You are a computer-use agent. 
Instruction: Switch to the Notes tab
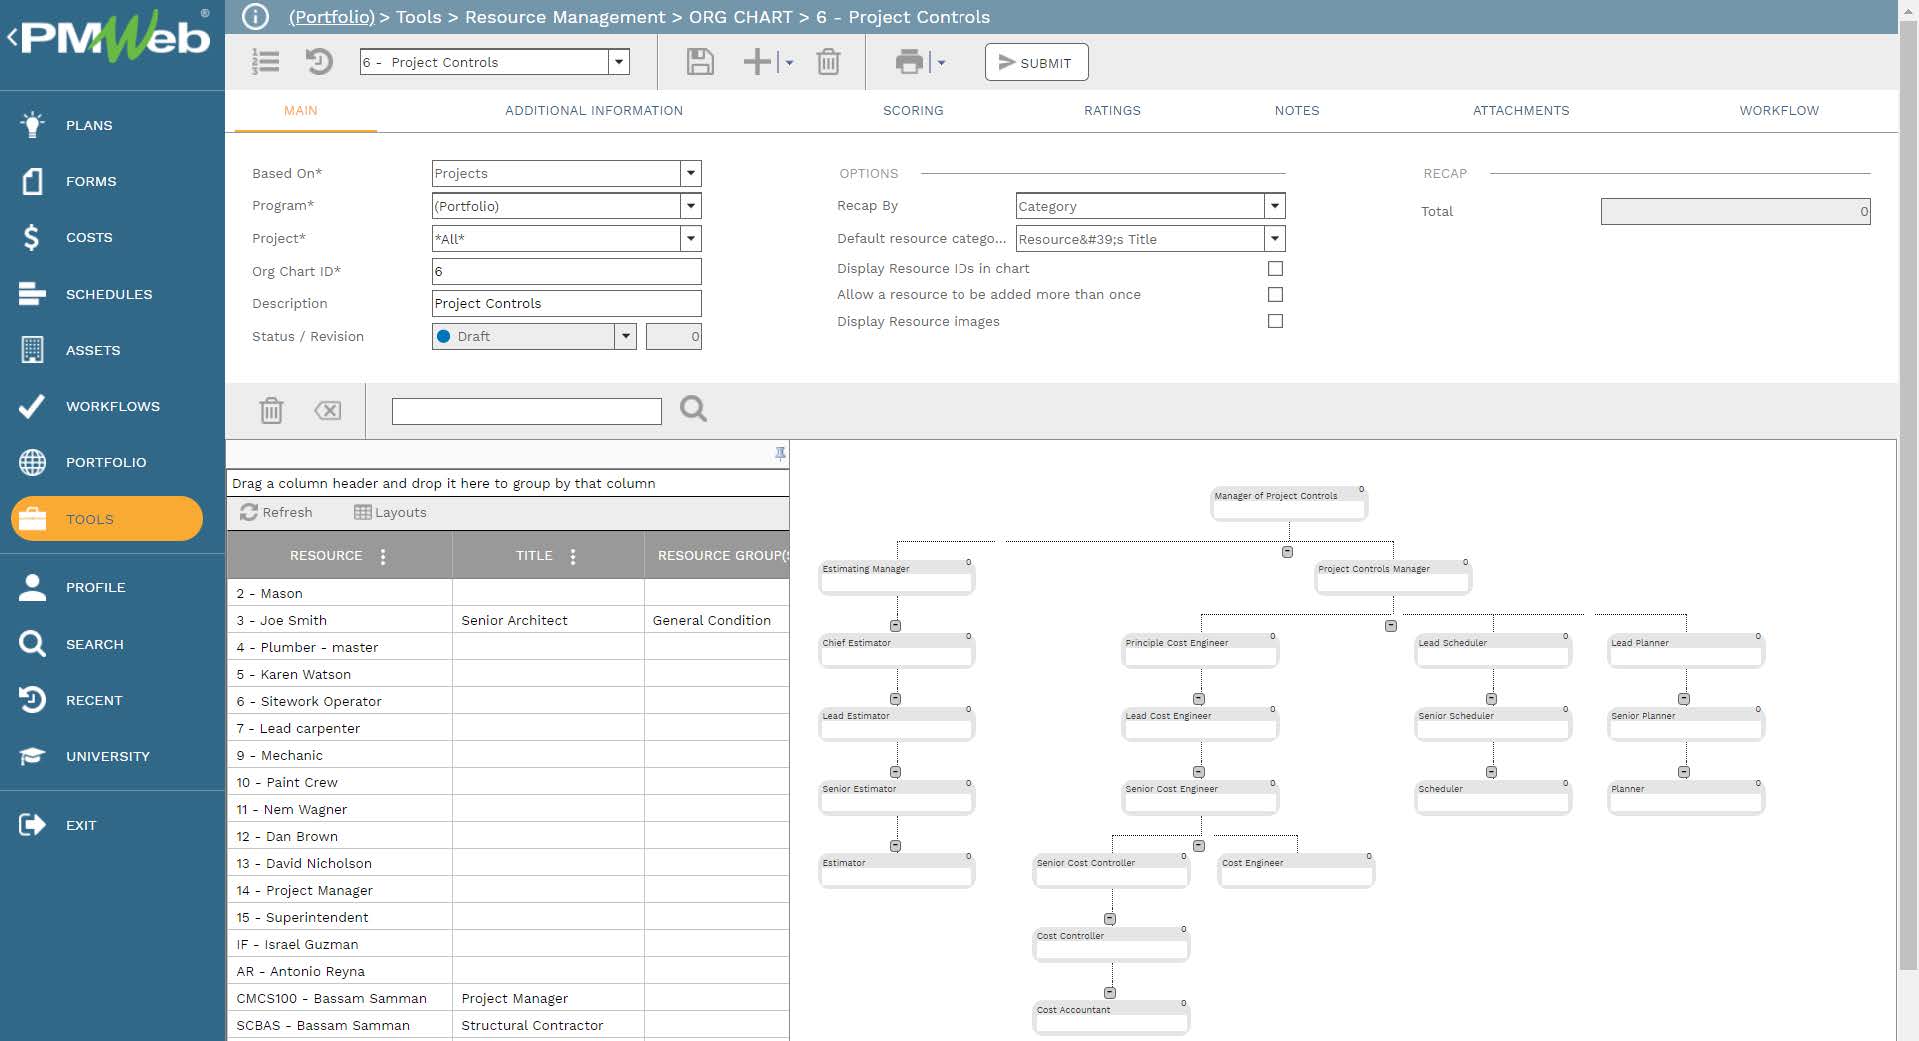pyautogui.click(x=1297, y=111)
